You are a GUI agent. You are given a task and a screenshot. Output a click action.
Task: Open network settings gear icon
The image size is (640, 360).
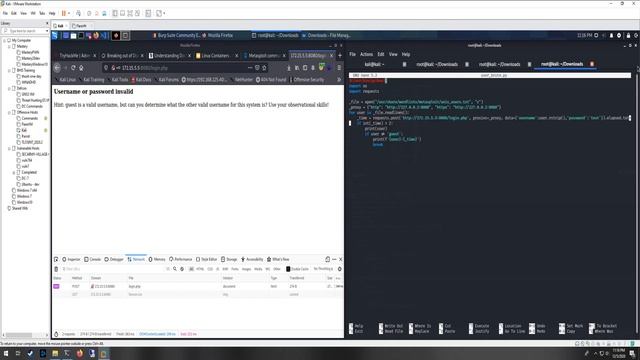tap(339, 269)
